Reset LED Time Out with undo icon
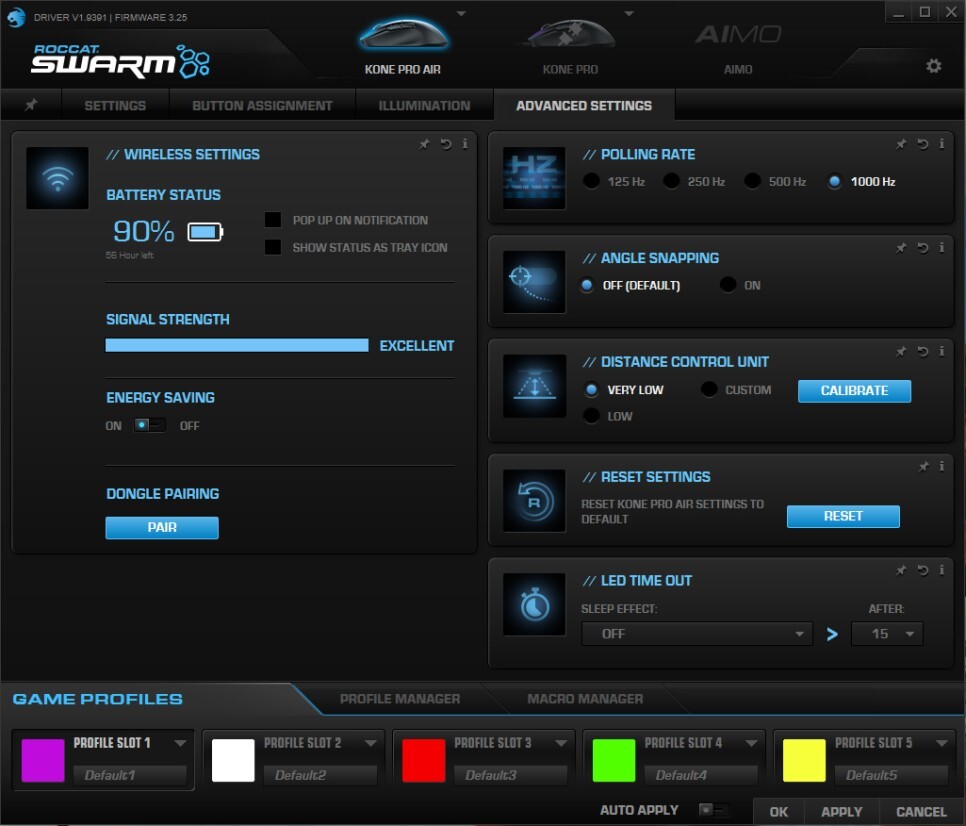The image size is (966, 826). pyautogui.click(x=922, y=570)
